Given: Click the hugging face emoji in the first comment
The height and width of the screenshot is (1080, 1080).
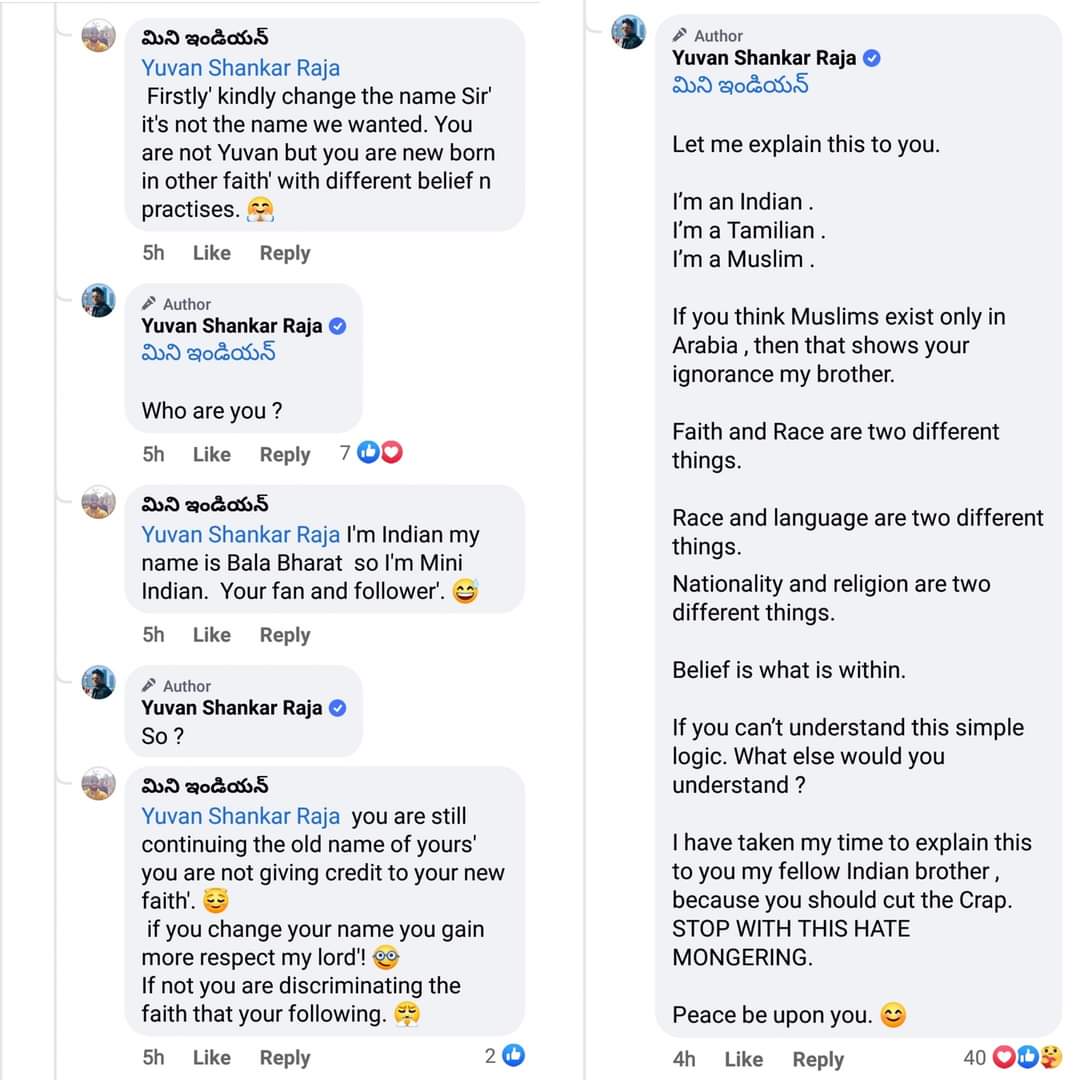Looking at the screenshot, I should pyautogui.click(x=260, y=211).
